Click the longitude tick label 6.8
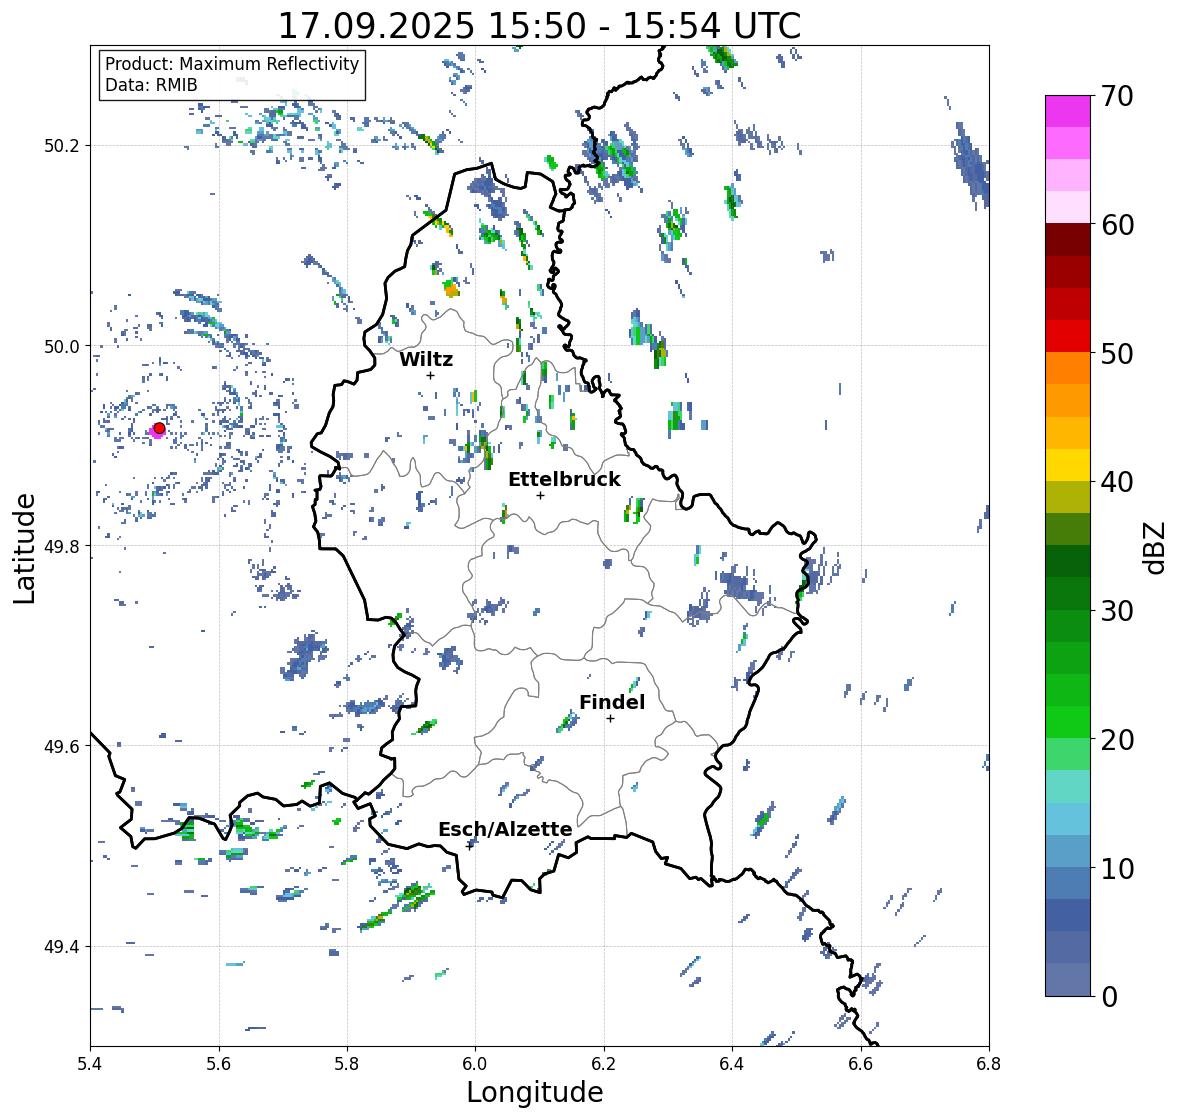Viewport: 1179px width, 1117px height. point(989,1063)
